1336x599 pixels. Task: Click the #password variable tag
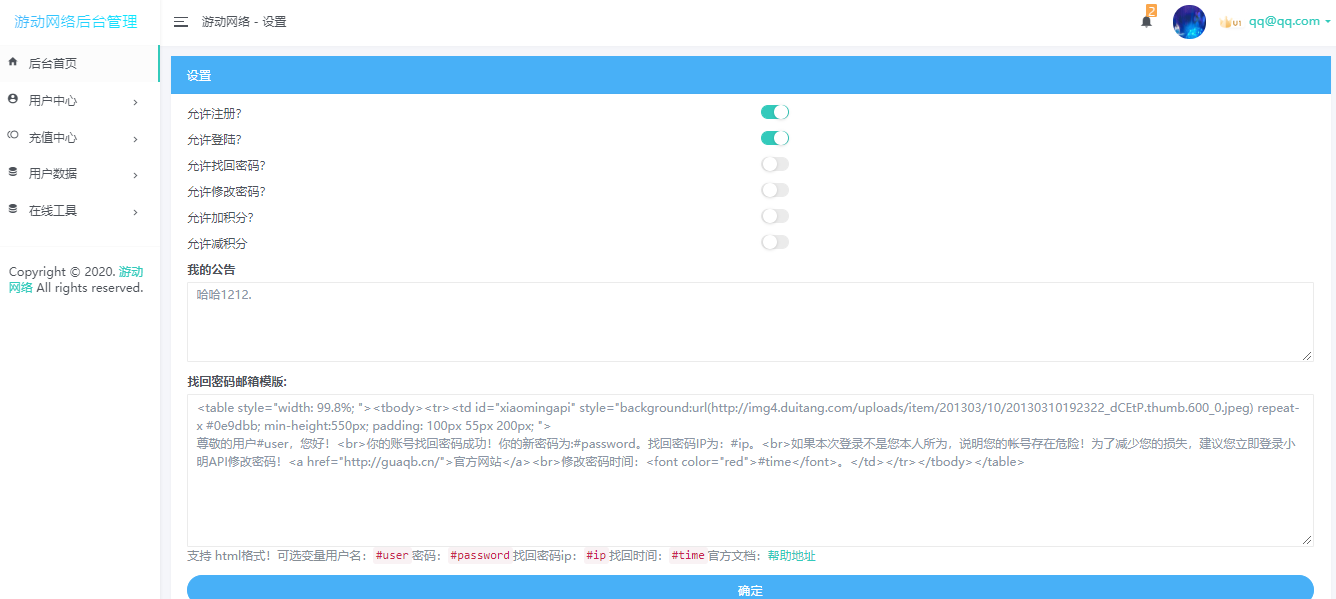click(479, 556)
